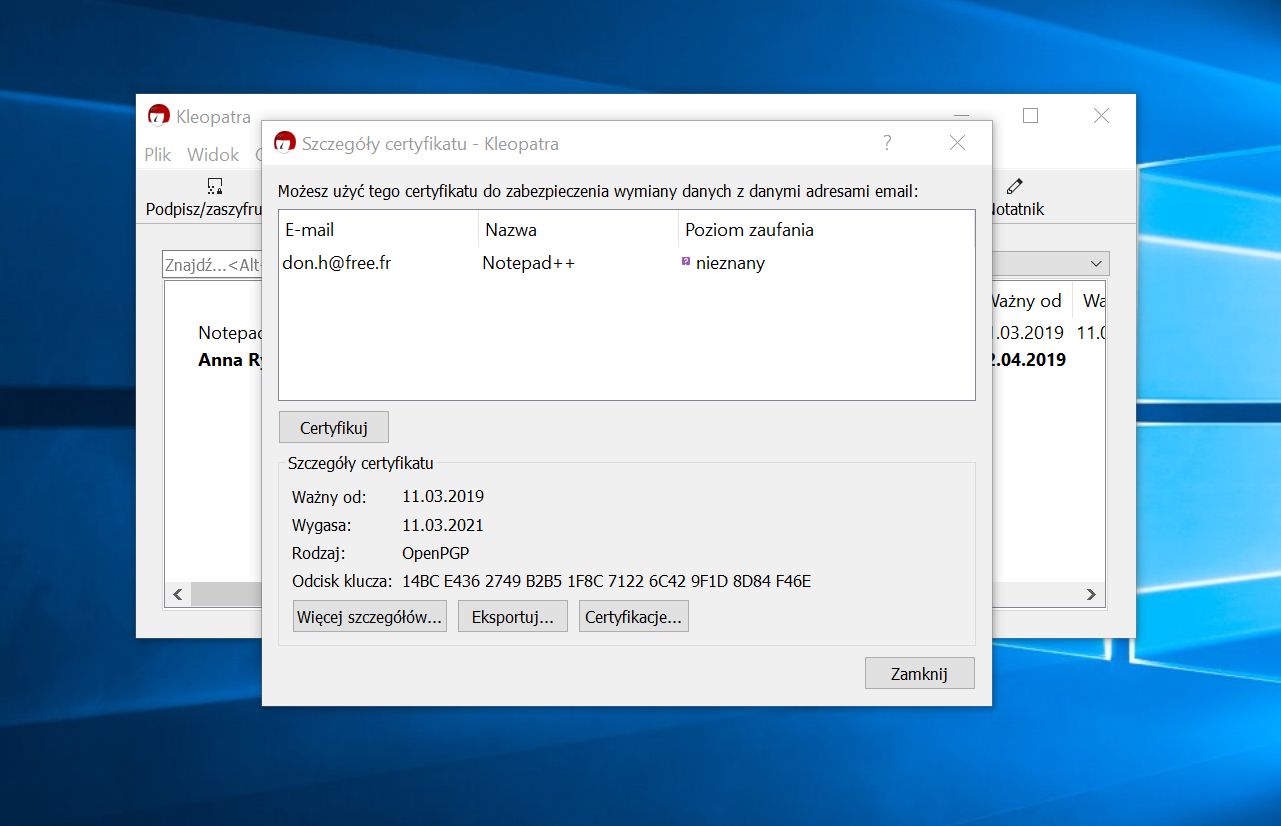The image size is (1281, 826).
Task: Export the certificate via Eksportuj...
Action: 512,617
